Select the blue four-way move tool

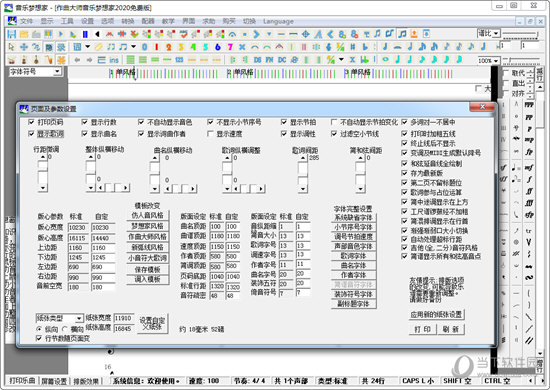coord(24,47)
